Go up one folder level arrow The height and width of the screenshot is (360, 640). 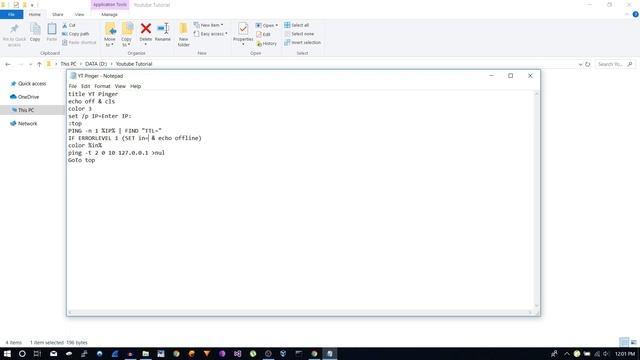point(39,64)
